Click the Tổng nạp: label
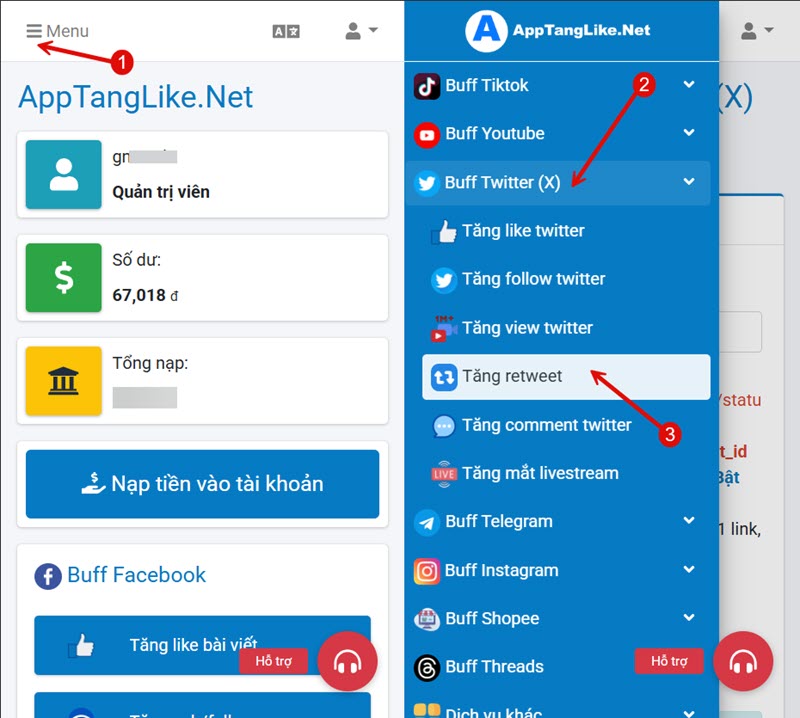This screenshot has width=800, height=718. (150, 363)
